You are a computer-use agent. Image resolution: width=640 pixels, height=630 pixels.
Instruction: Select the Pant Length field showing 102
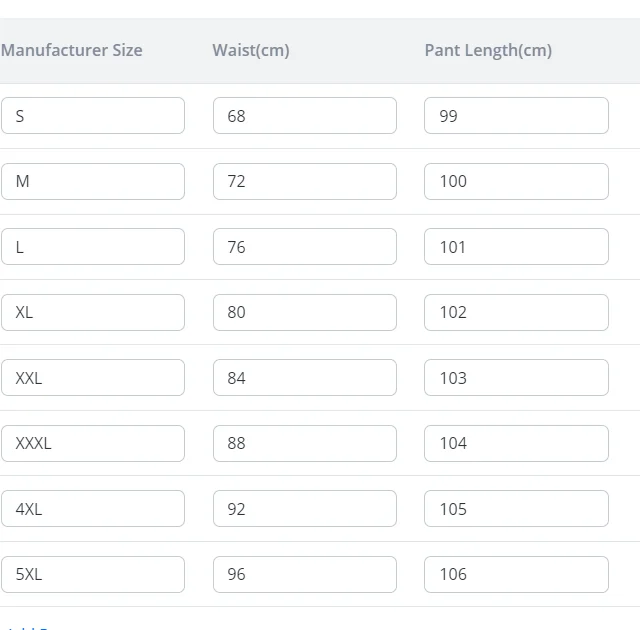point(516,312)
